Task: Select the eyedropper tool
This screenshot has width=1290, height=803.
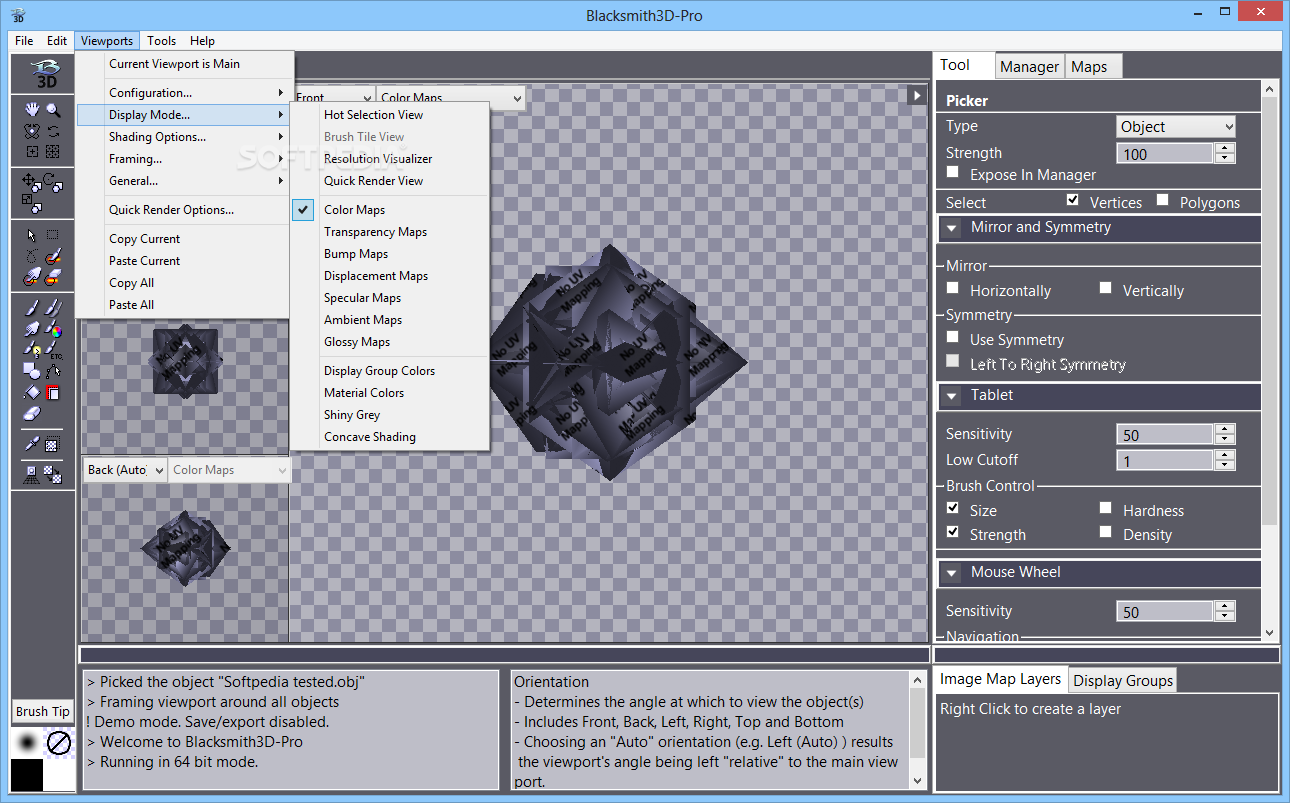Action: pyautogui.click(x=32, y=443)
